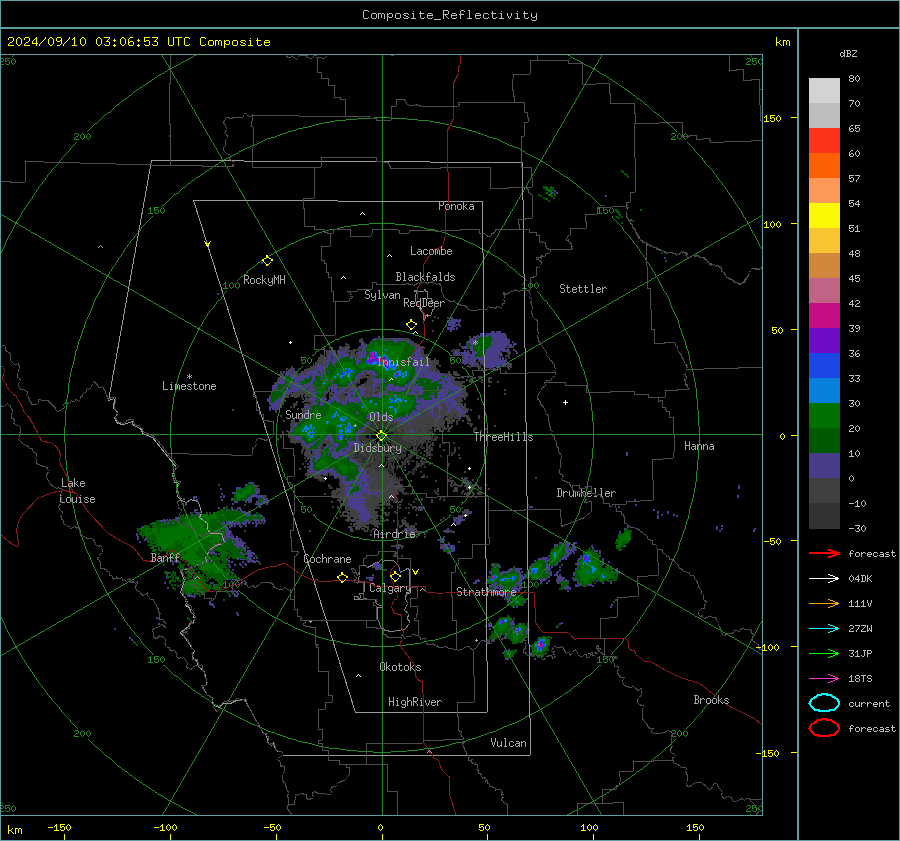Click the Strathmore town label

click(486, 592)
